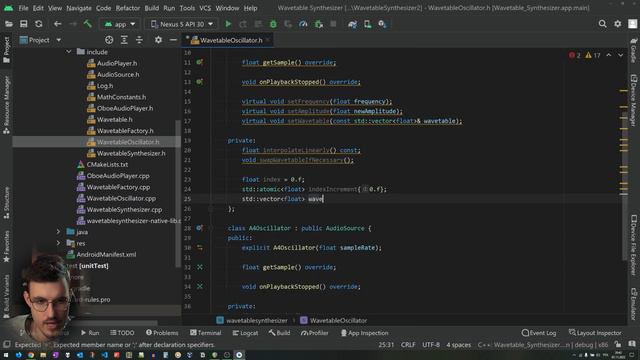This screenshot has width=640, height=360.
Task: Open the Problems tool window
Action: pos(162,333)
